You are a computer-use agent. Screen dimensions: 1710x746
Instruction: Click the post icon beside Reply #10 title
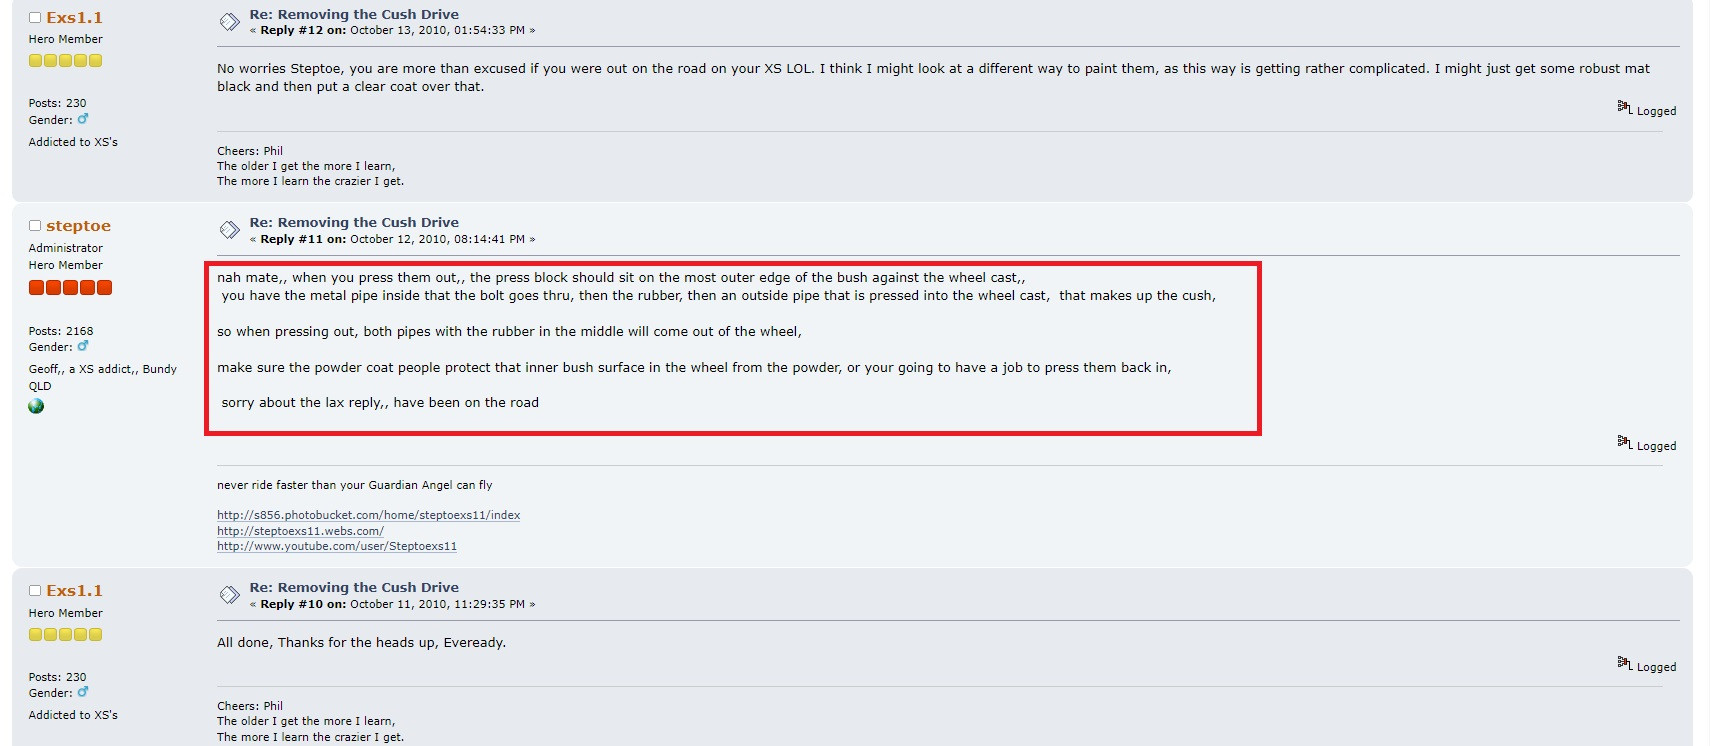[229, 595]
